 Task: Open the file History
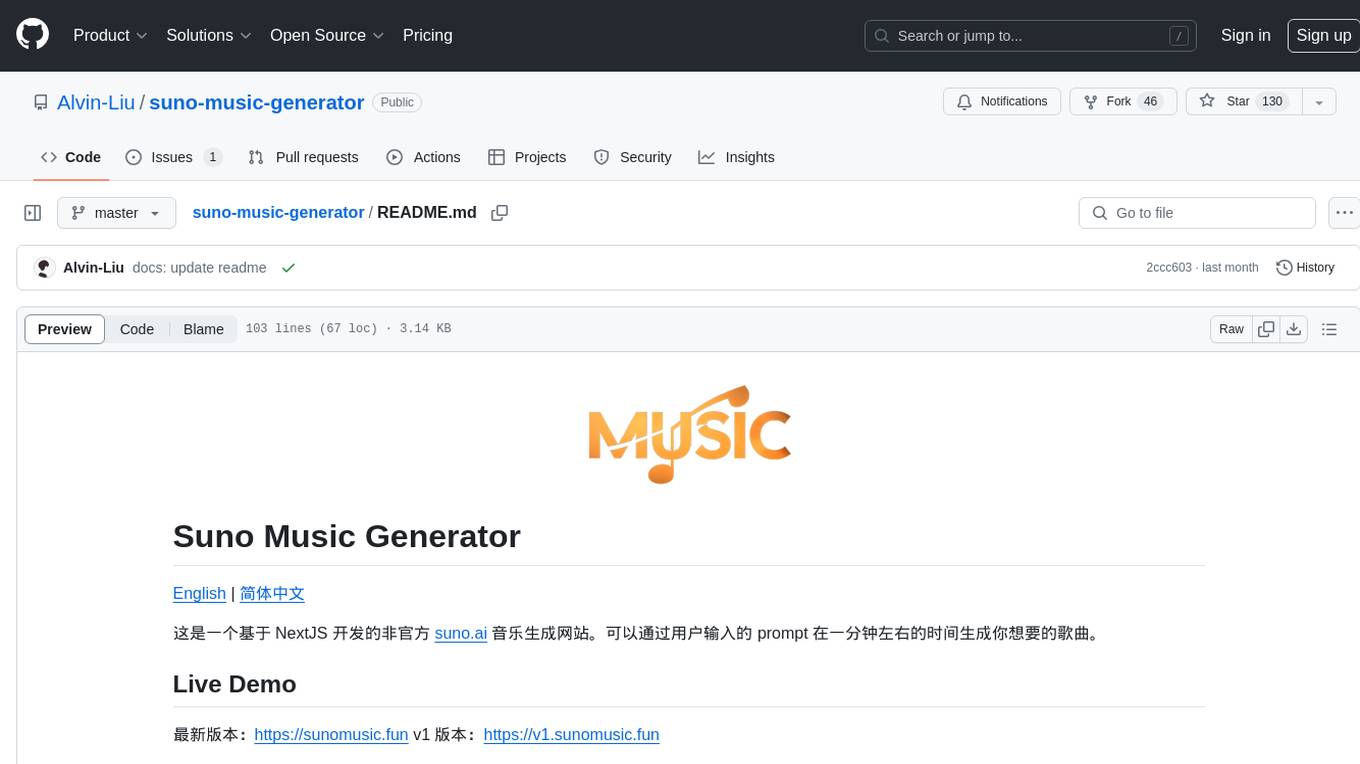coord(1305,267)
